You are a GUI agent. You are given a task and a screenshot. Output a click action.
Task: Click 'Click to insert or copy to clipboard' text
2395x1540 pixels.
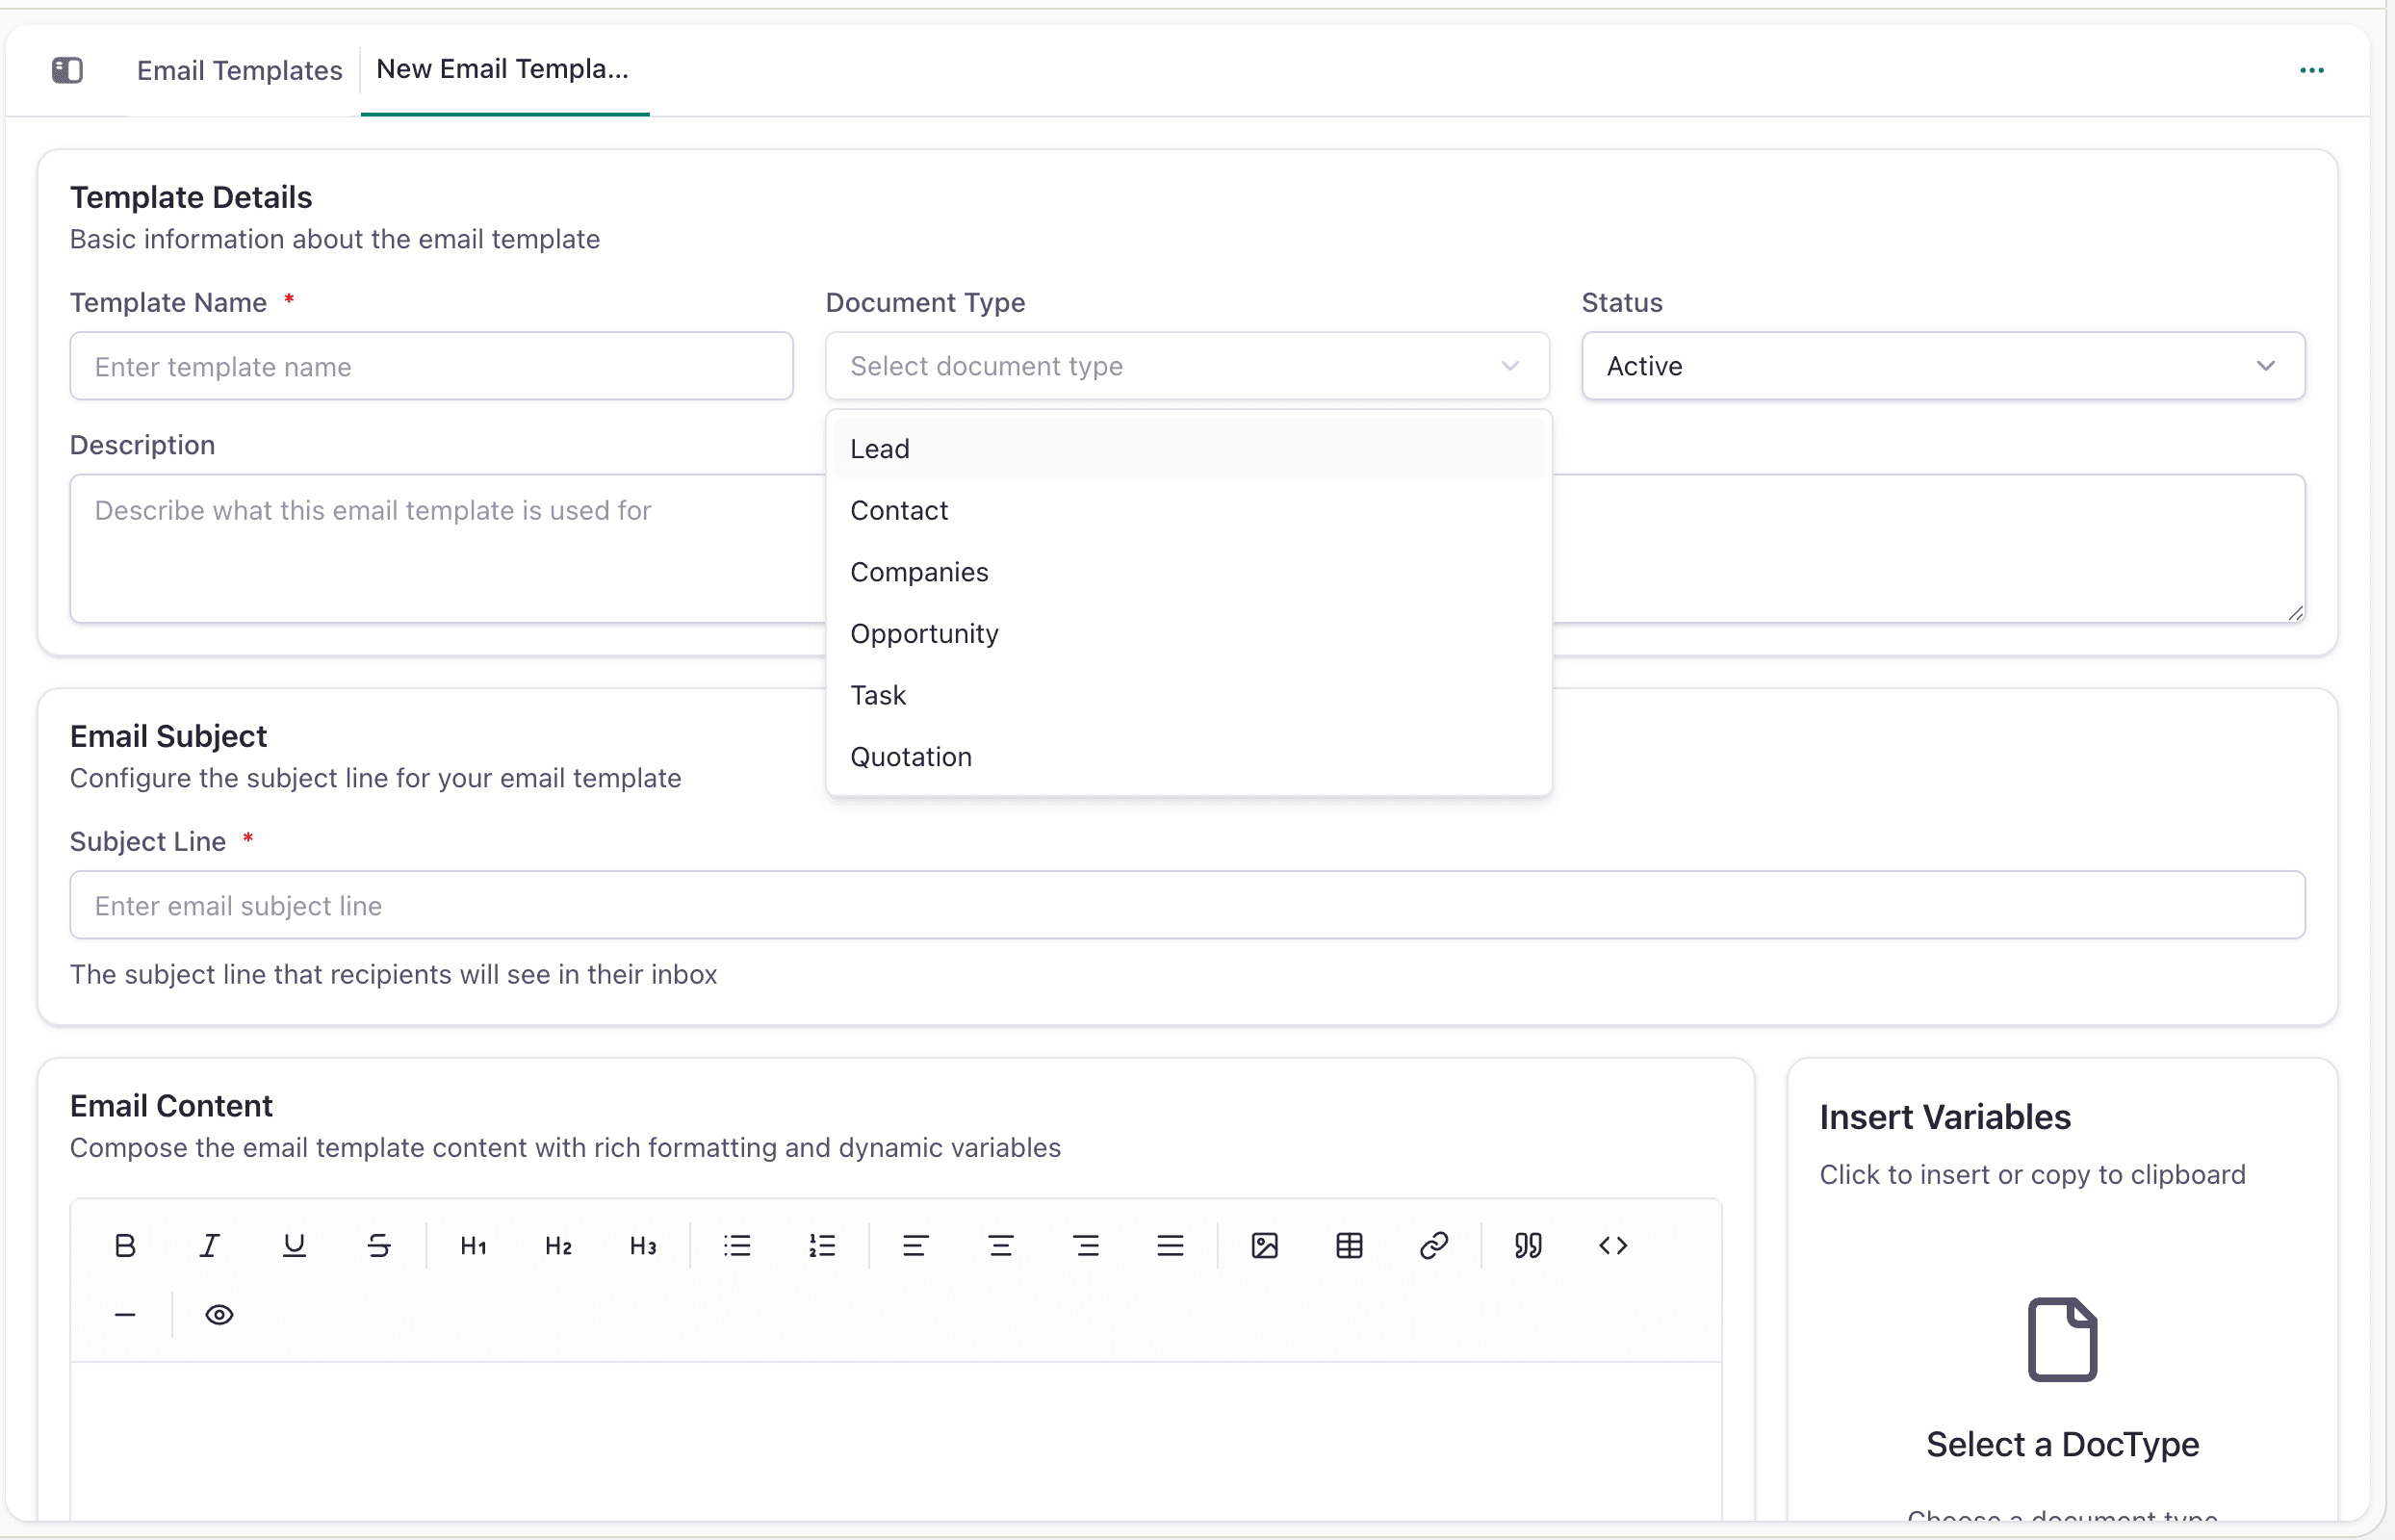click(2032, 1174)
